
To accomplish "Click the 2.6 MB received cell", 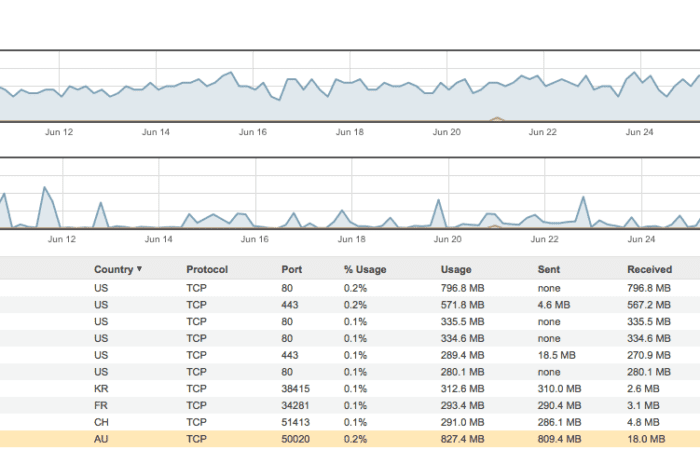I will (643, 388).
